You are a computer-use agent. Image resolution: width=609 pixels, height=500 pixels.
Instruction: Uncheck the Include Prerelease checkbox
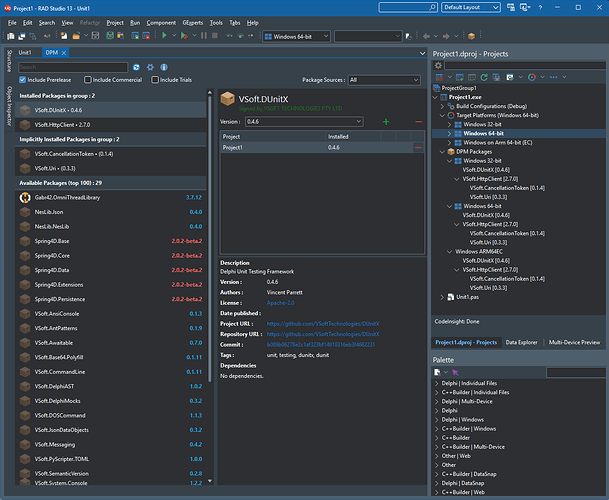pyautogui.click(x=23, y=80)
